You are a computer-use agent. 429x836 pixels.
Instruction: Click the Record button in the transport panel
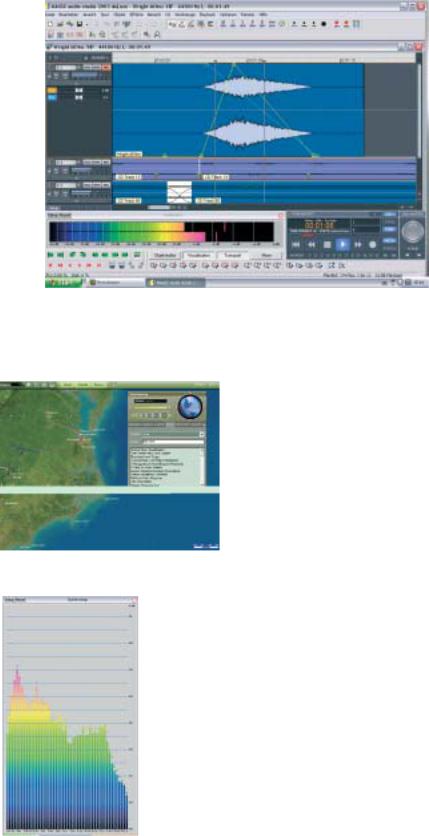click(x=373, y=244)
